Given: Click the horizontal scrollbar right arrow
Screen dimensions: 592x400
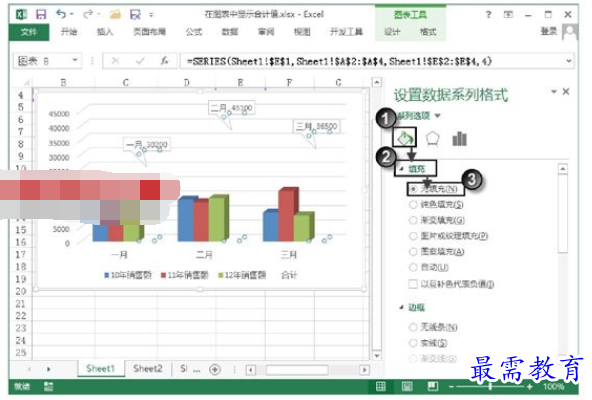Looking at the screenshot, I should tap(364, 369).
